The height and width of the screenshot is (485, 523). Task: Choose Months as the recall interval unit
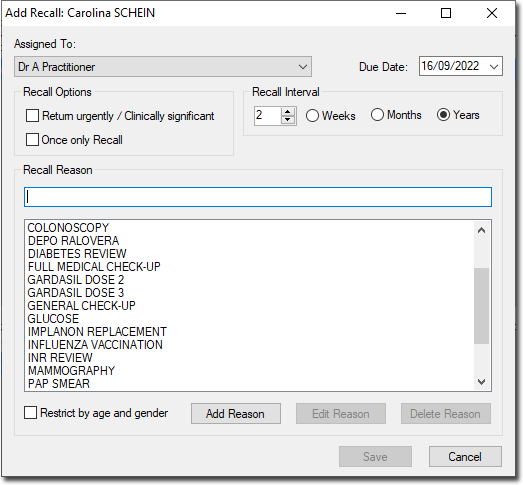click(x=377, y=115)
